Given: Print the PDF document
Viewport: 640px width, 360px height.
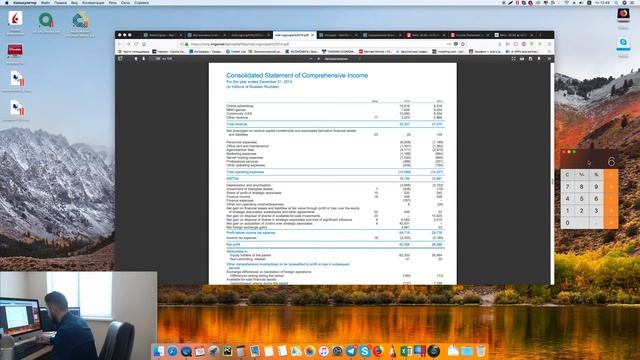Looking at the screenshot, I should coord(522,59).
